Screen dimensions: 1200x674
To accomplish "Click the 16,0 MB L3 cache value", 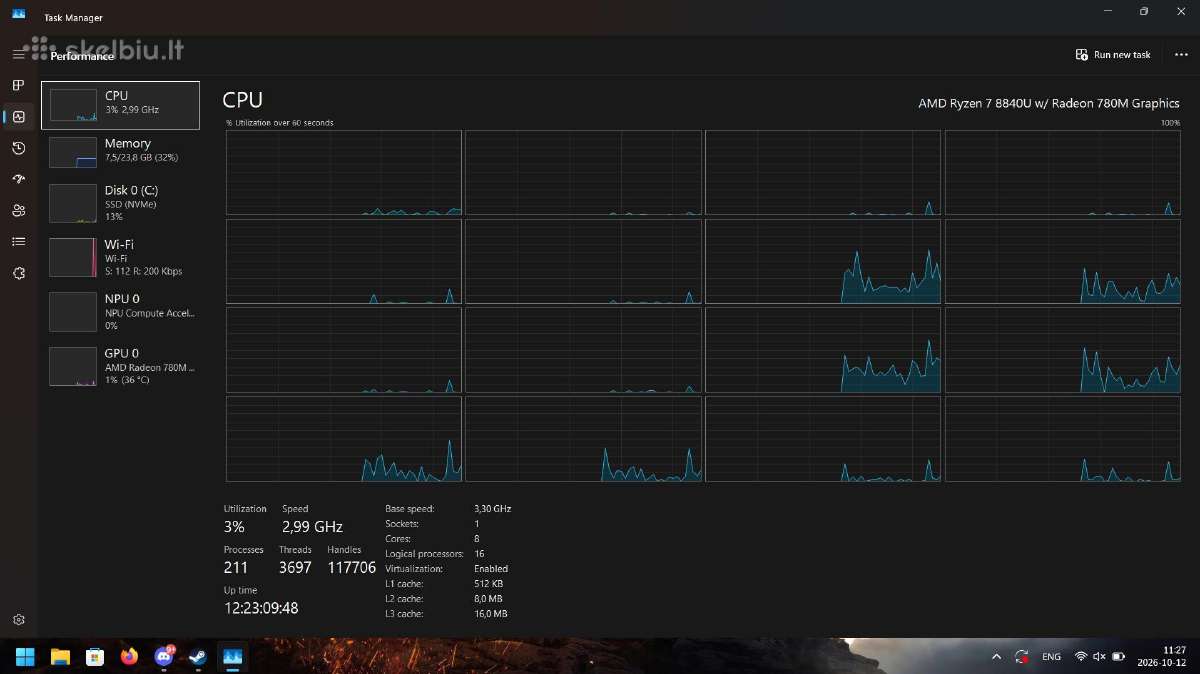I will pos(491,614).
